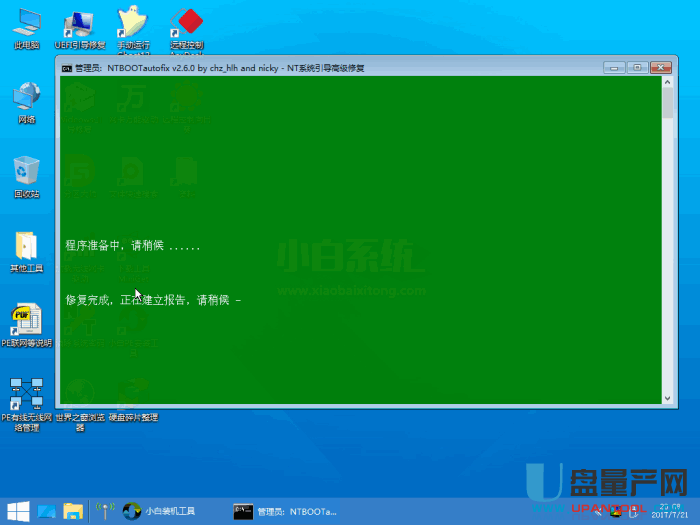Click the console scrollbar up arrow

[x=668, y=82]
